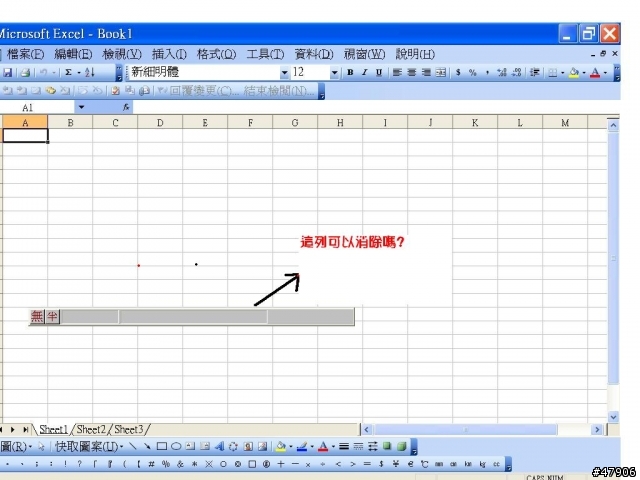640x480 pixels.
Task: Open the 快取圖案(U) AutoShapes menu
Action: (89, 447)
